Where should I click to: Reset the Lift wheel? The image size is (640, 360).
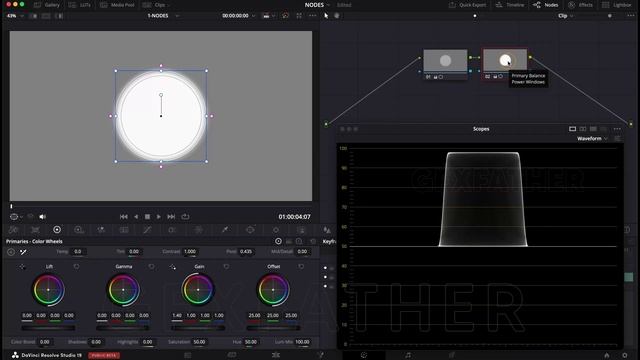(76, 267)
